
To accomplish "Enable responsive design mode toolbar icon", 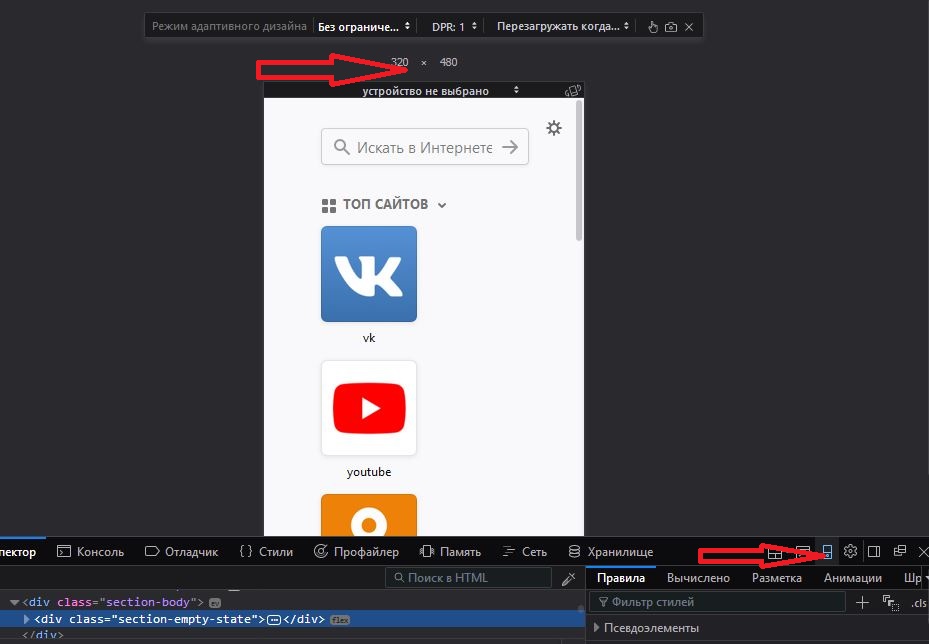I will tap(827, 552).
